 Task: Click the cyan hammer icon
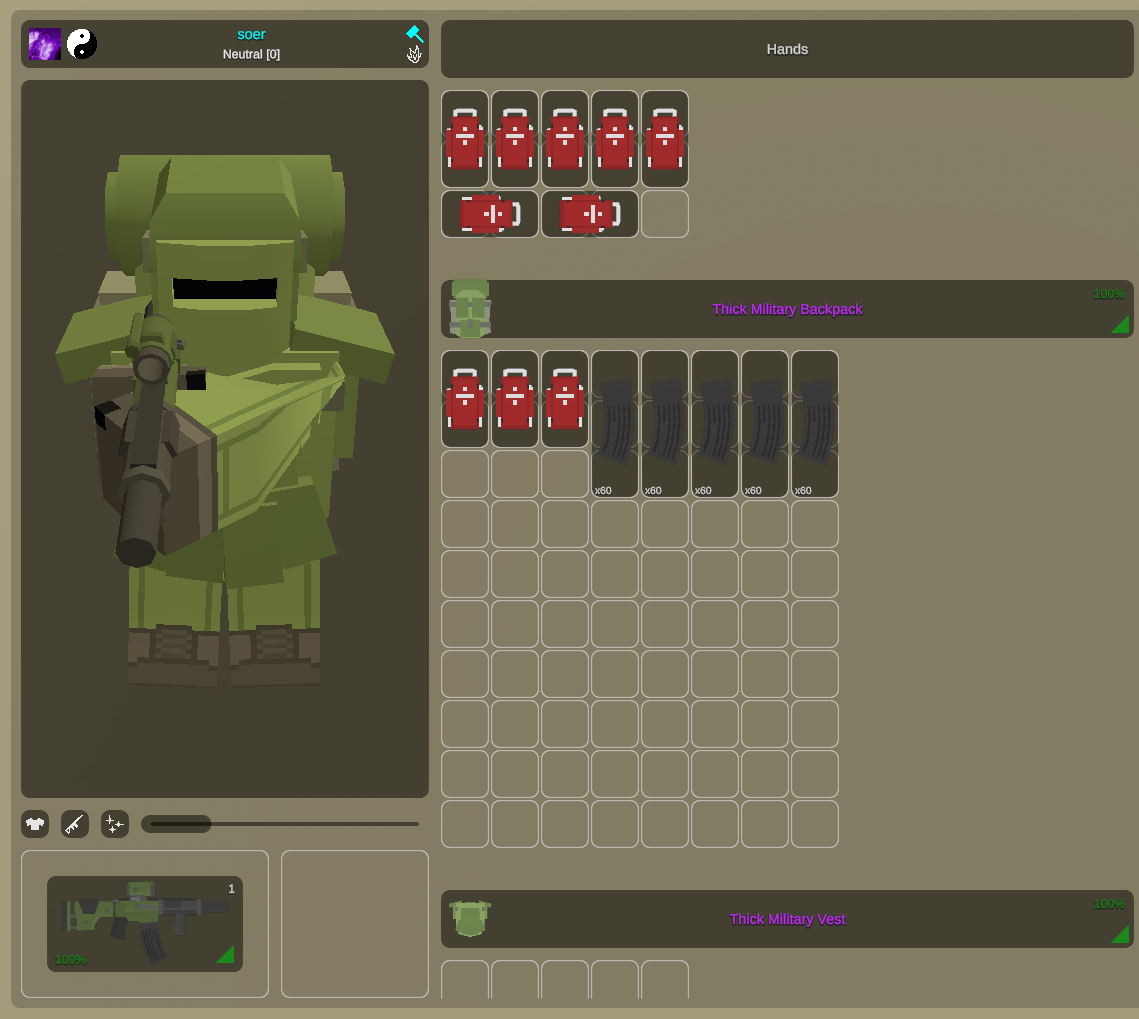(414, 33)
